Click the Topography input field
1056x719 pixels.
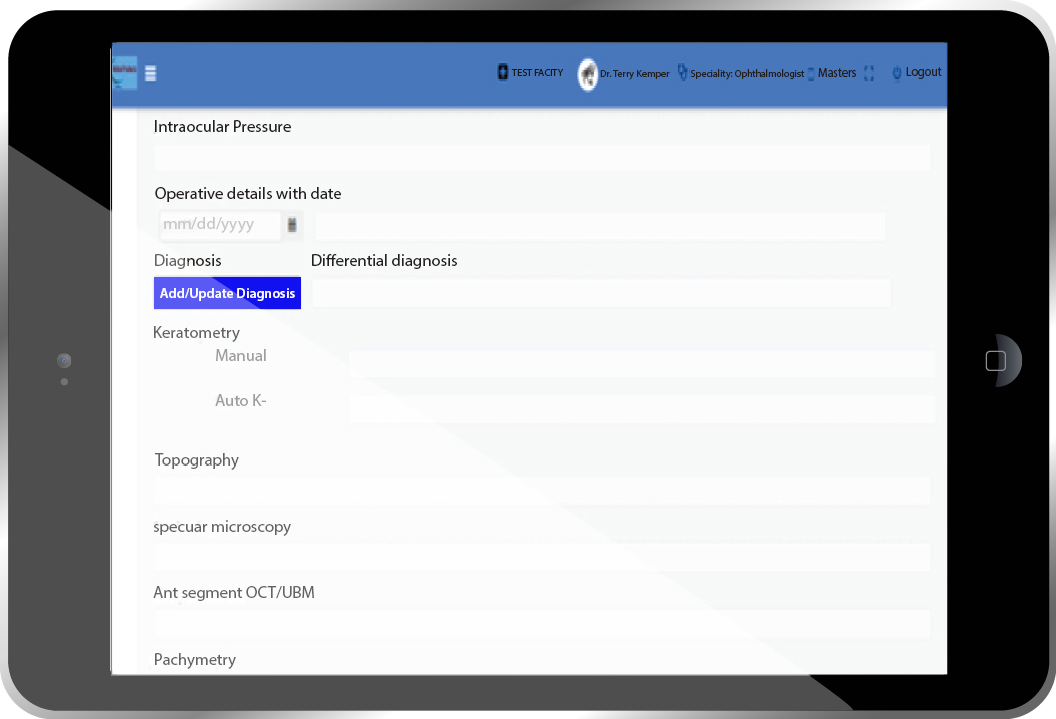point(542,491)
